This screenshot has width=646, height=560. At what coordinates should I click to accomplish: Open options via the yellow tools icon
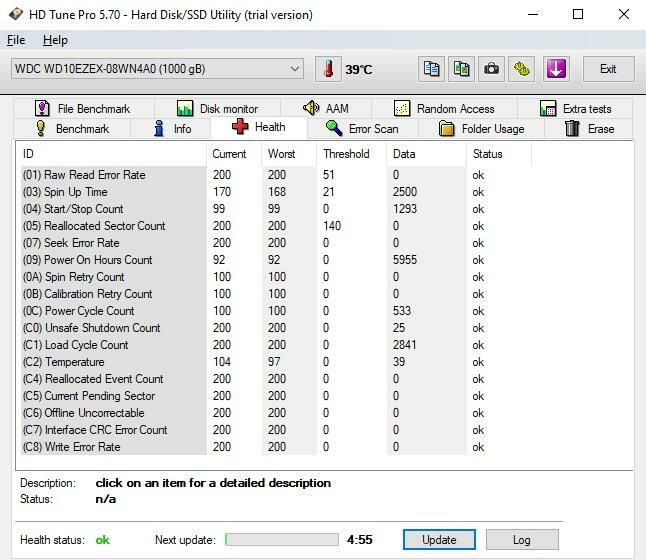click(x=522, y=69)
